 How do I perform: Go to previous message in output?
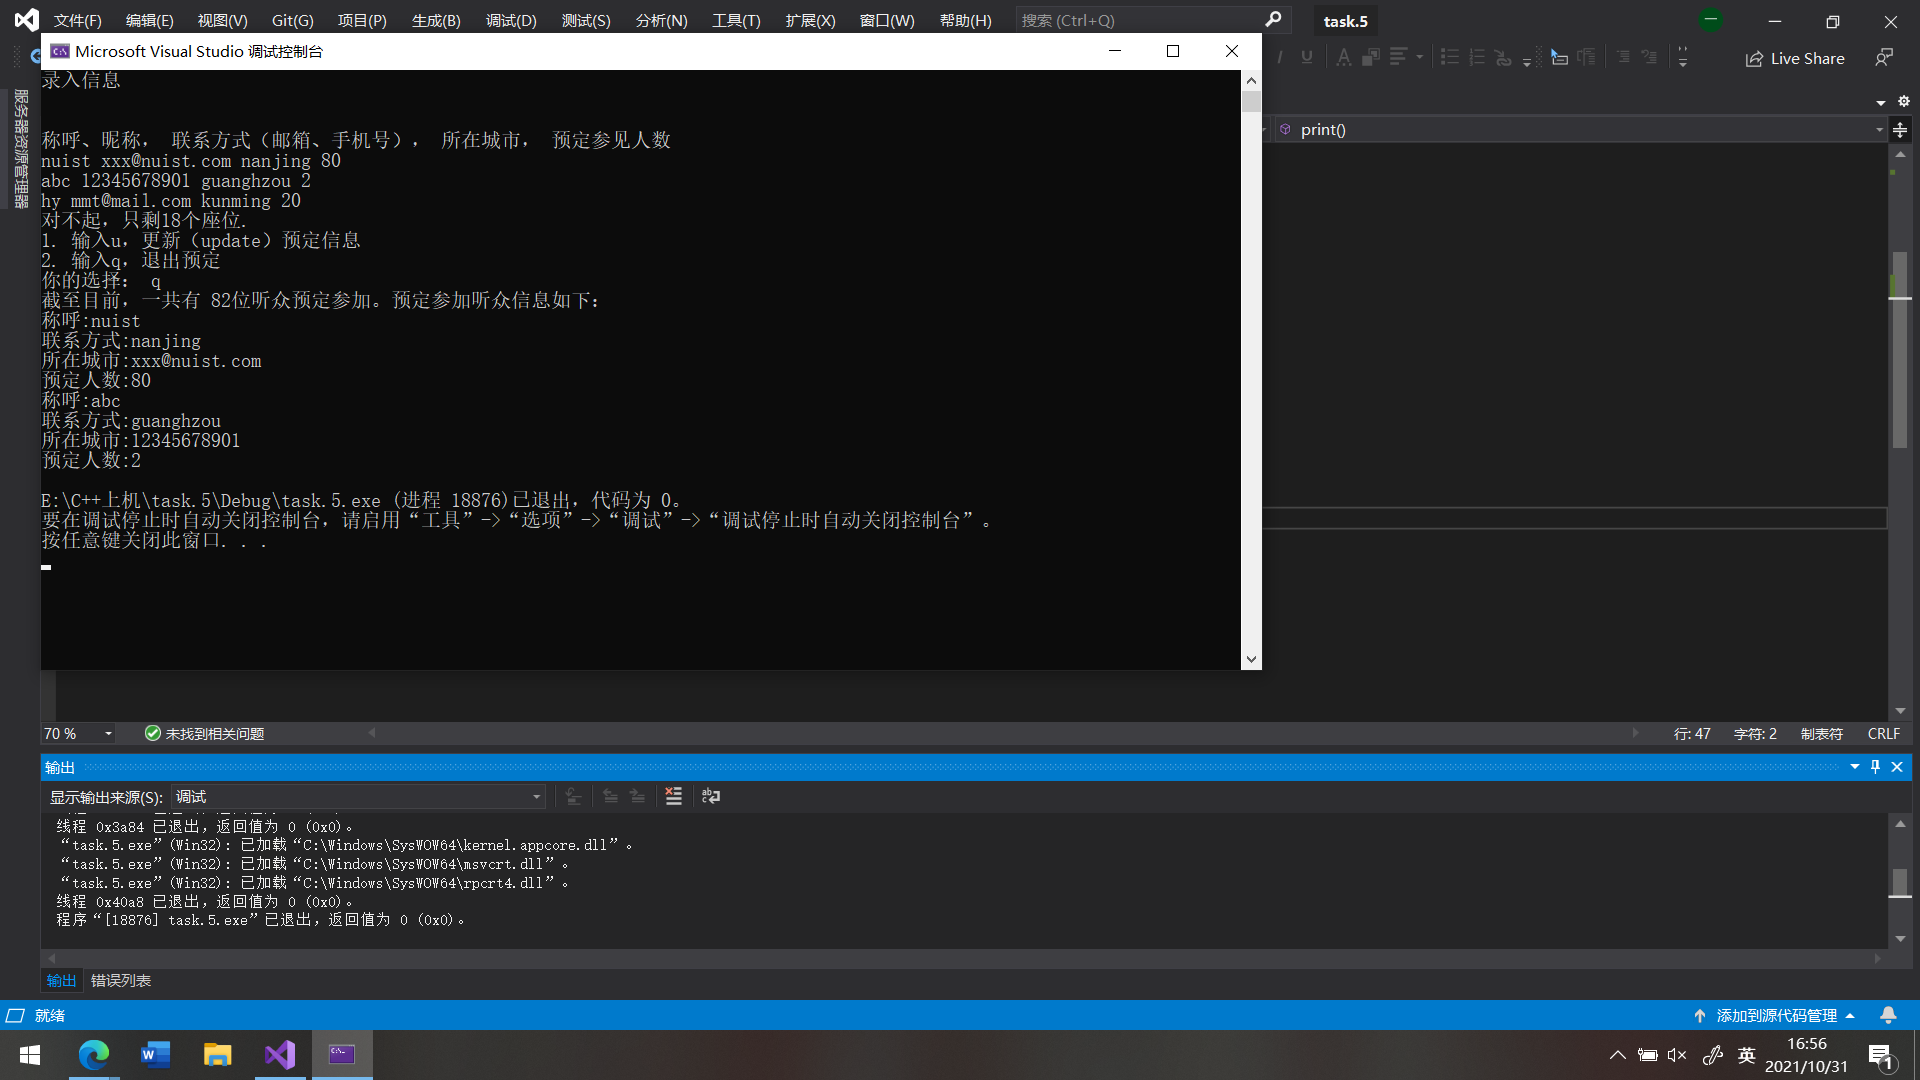pos(610,797)
